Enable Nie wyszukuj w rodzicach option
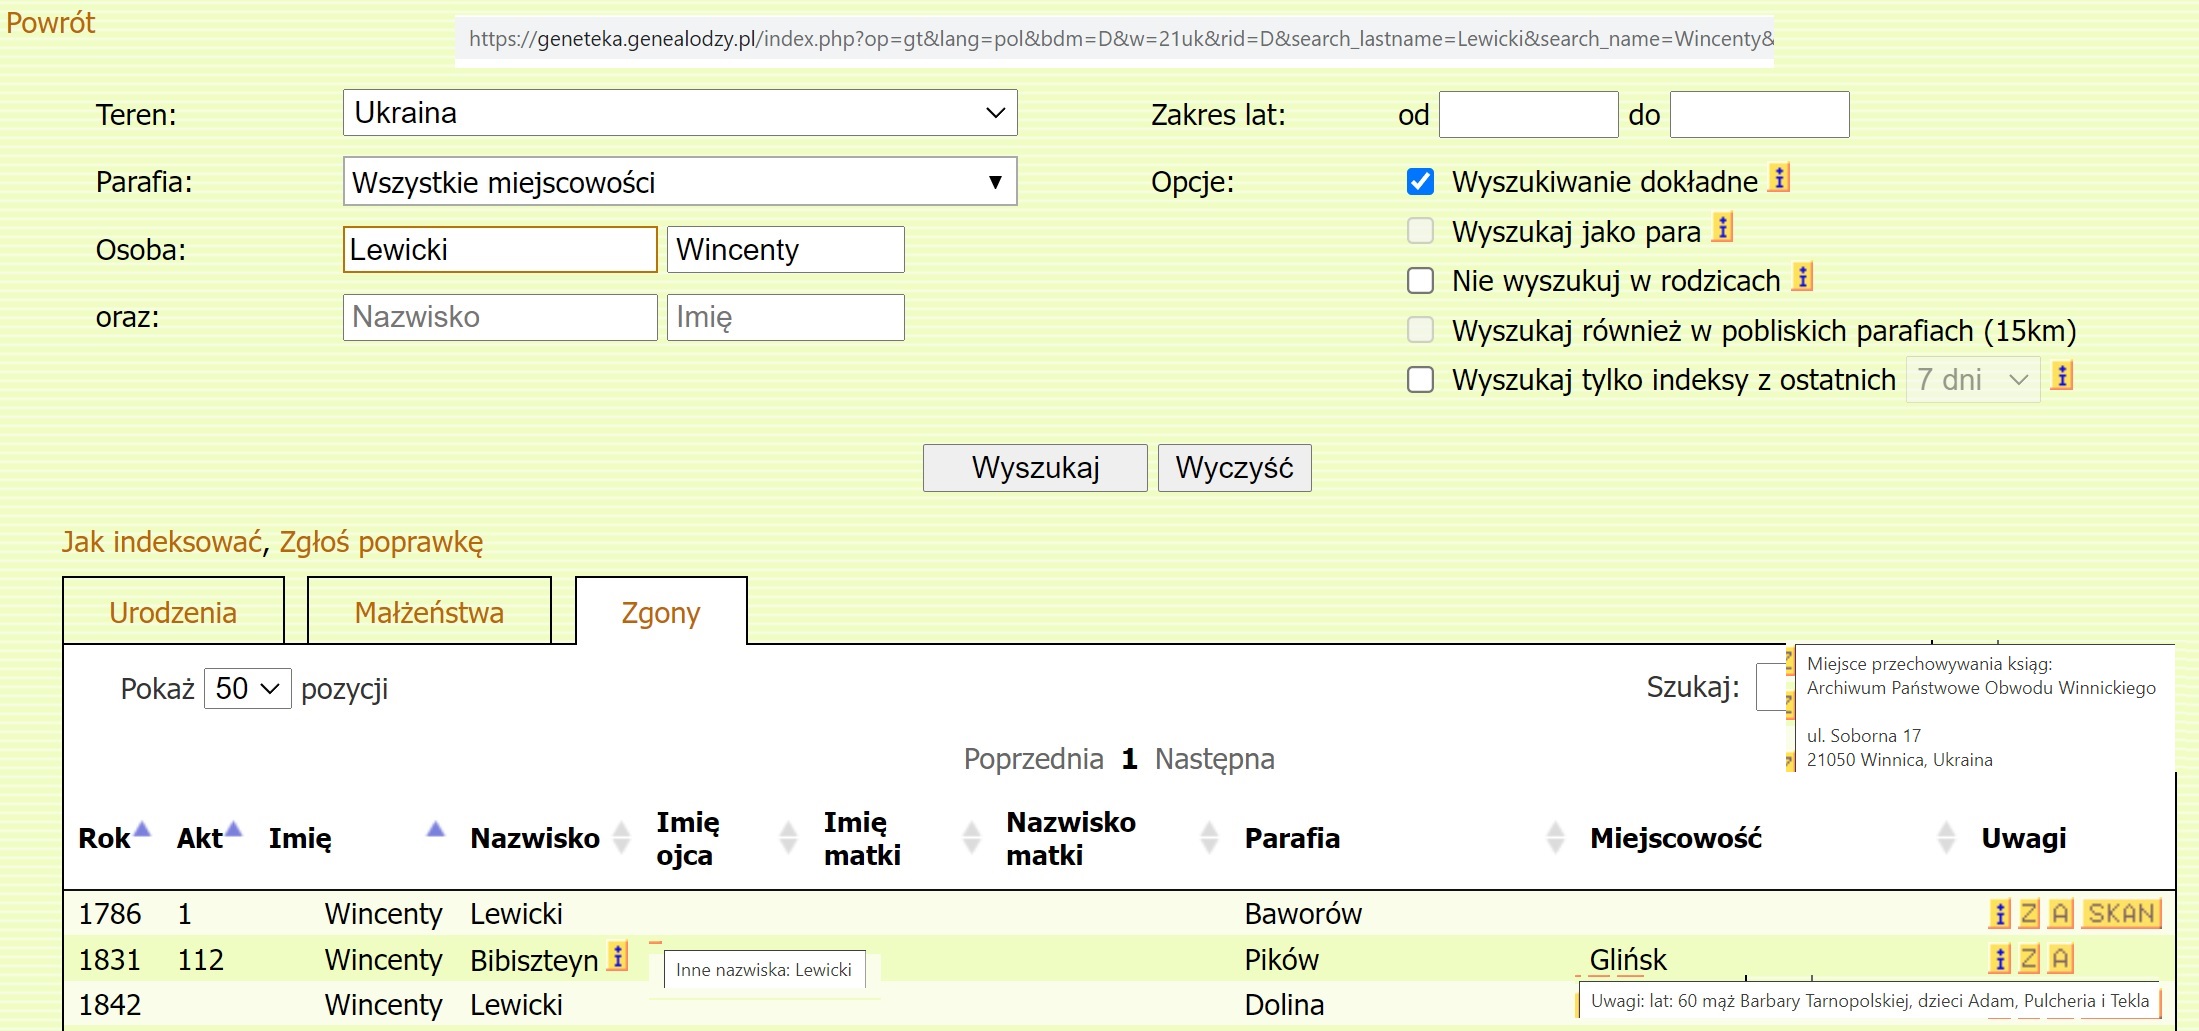Viewport: 2199px width, 1031px height. coord(1420,281)
